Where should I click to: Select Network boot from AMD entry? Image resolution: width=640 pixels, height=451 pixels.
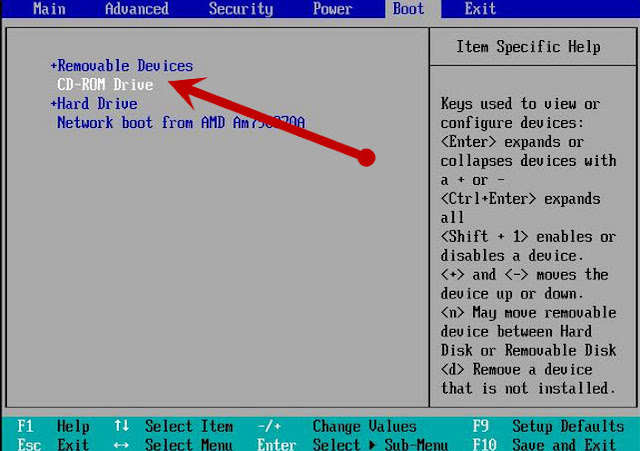(181, 122)
